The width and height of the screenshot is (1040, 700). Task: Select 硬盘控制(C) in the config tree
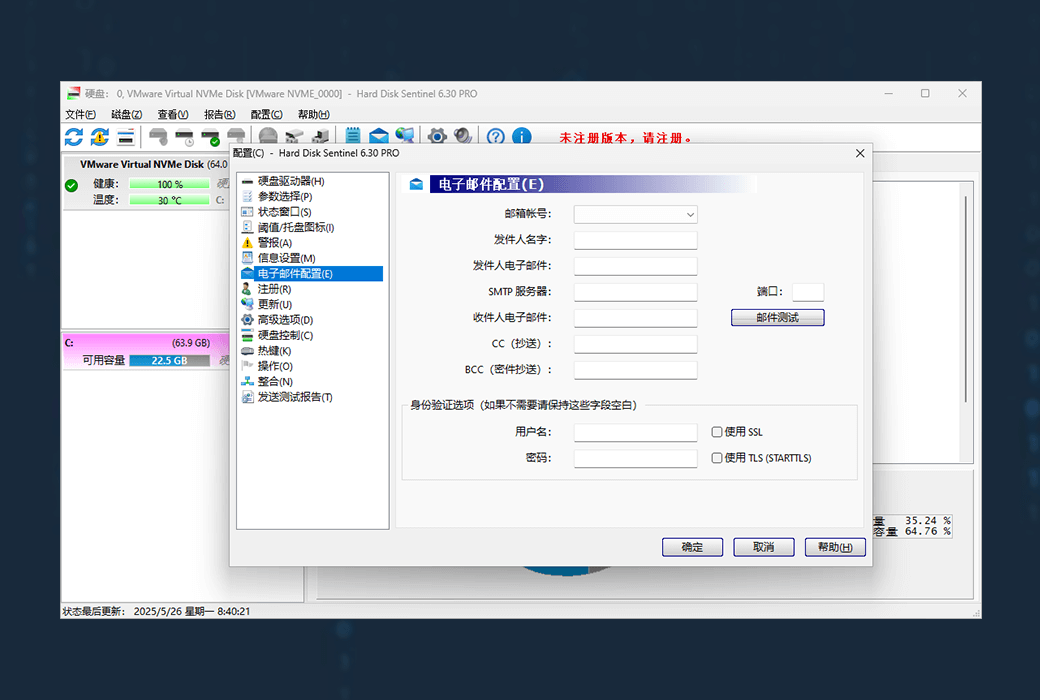(285, 335)
